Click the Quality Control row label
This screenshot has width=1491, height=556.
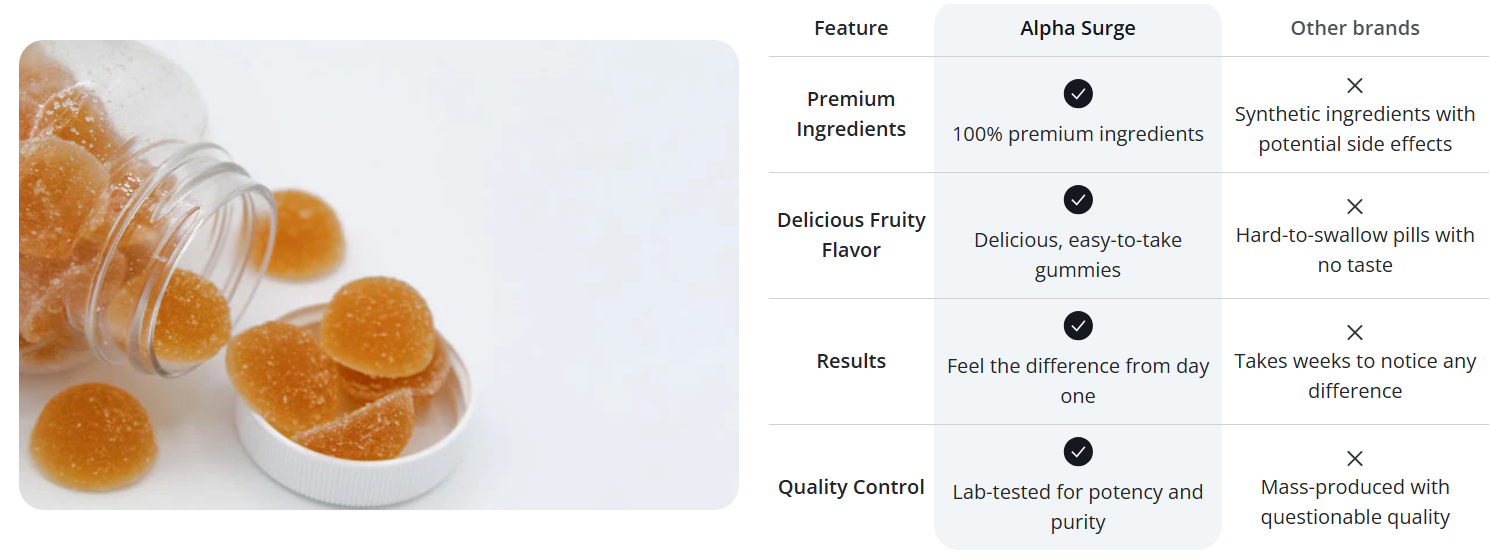tap(851, 487)
